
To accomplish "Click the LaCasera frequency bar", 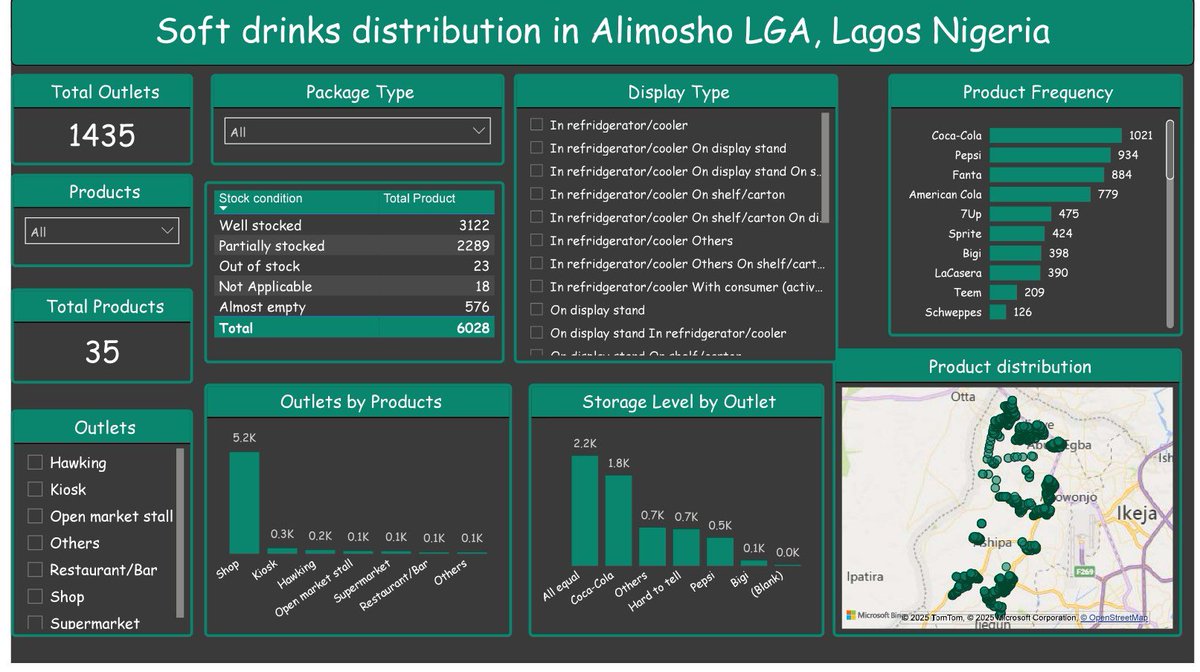I will coord(1015,272).
